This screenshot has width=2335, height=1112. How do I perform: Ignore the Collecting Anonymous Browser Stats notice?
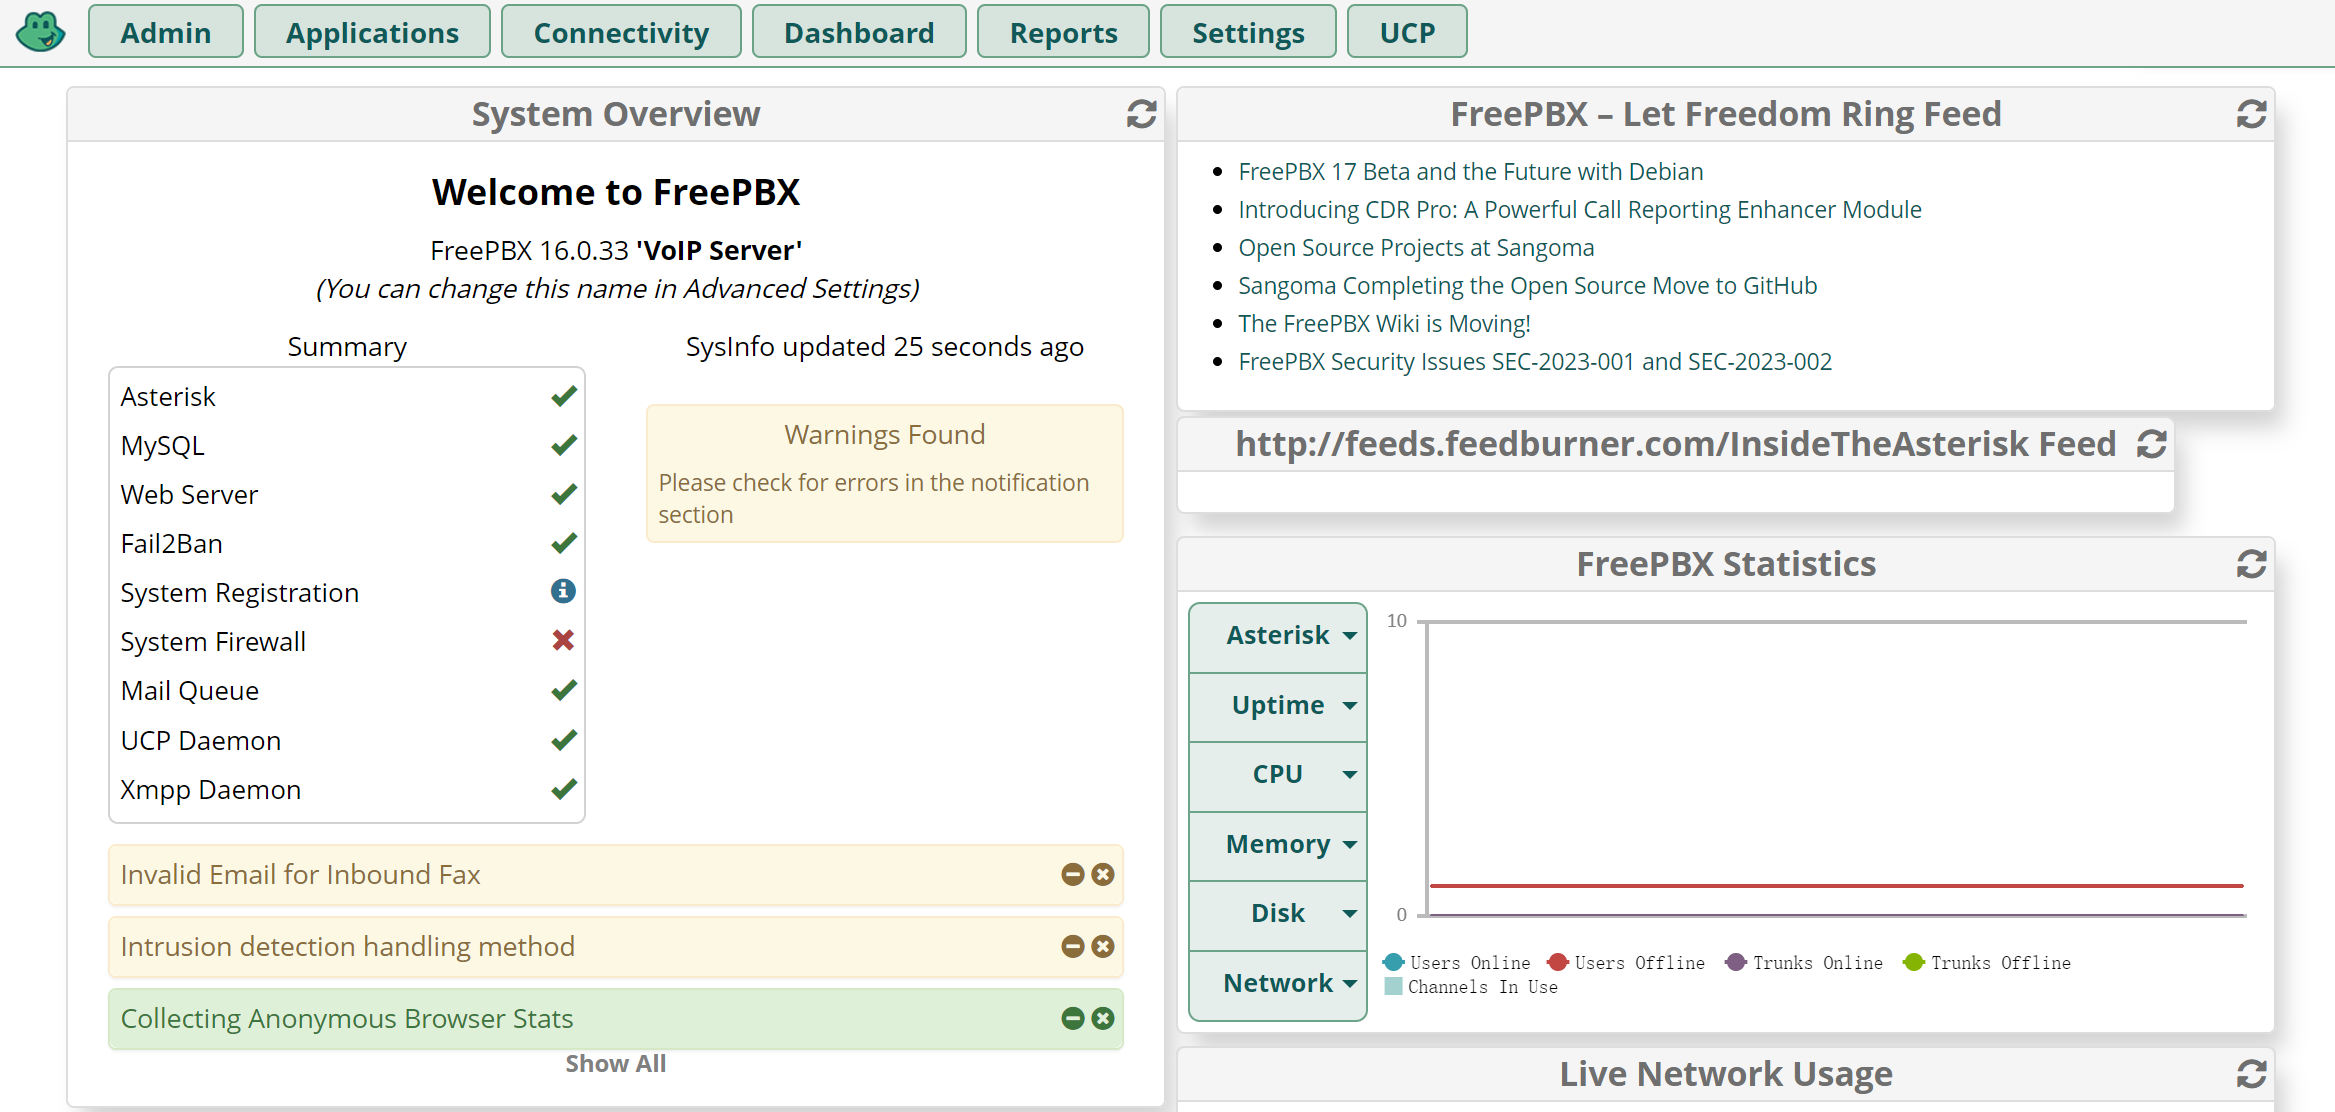[1073, 1019]
